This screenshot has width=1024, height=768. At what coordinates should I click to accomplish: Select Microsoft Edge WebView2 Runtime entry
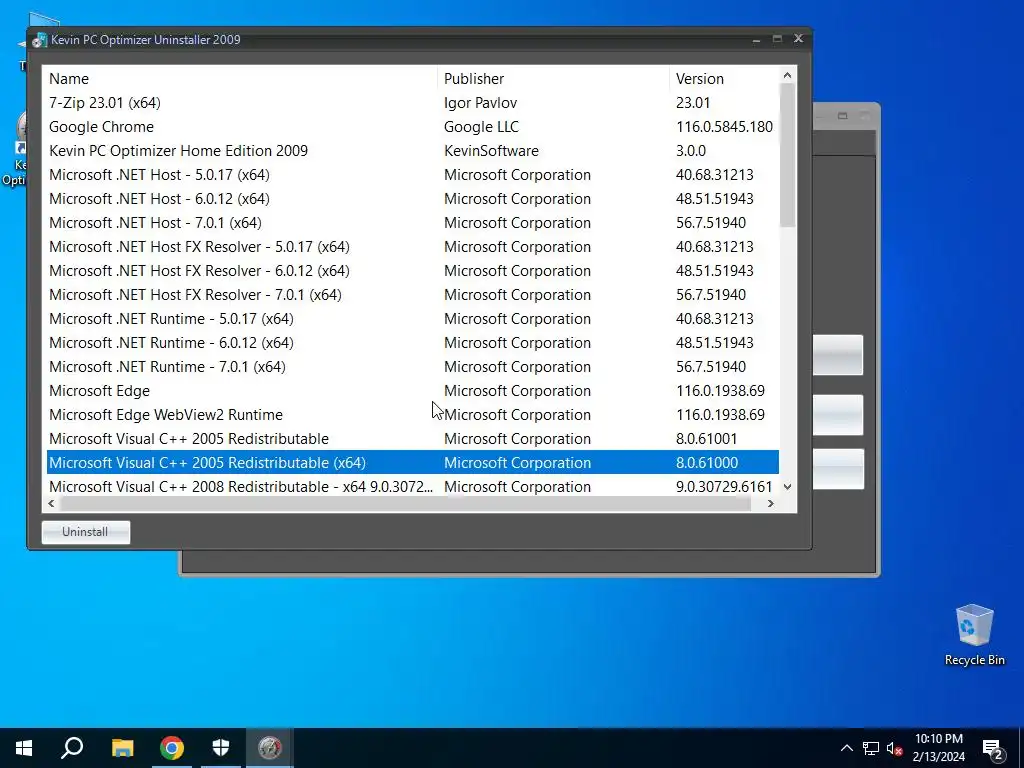[413, 415]
